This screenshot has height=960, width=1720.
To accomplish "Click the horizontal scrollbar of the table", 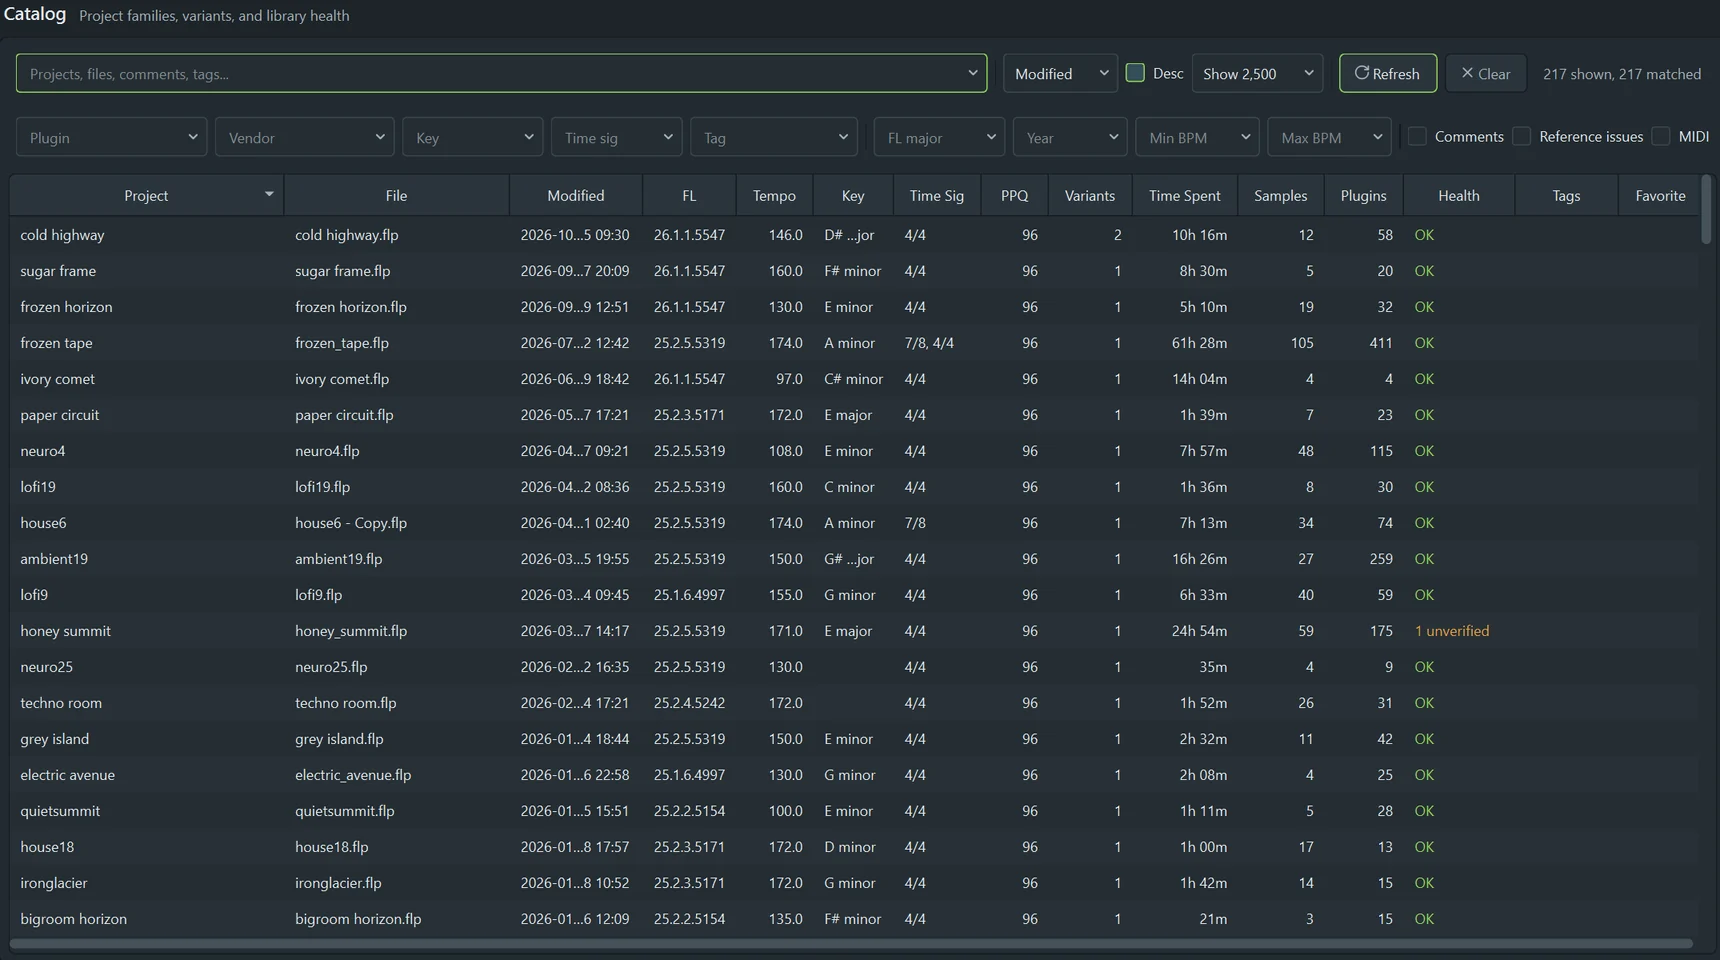I will click(x=851, y=943).
